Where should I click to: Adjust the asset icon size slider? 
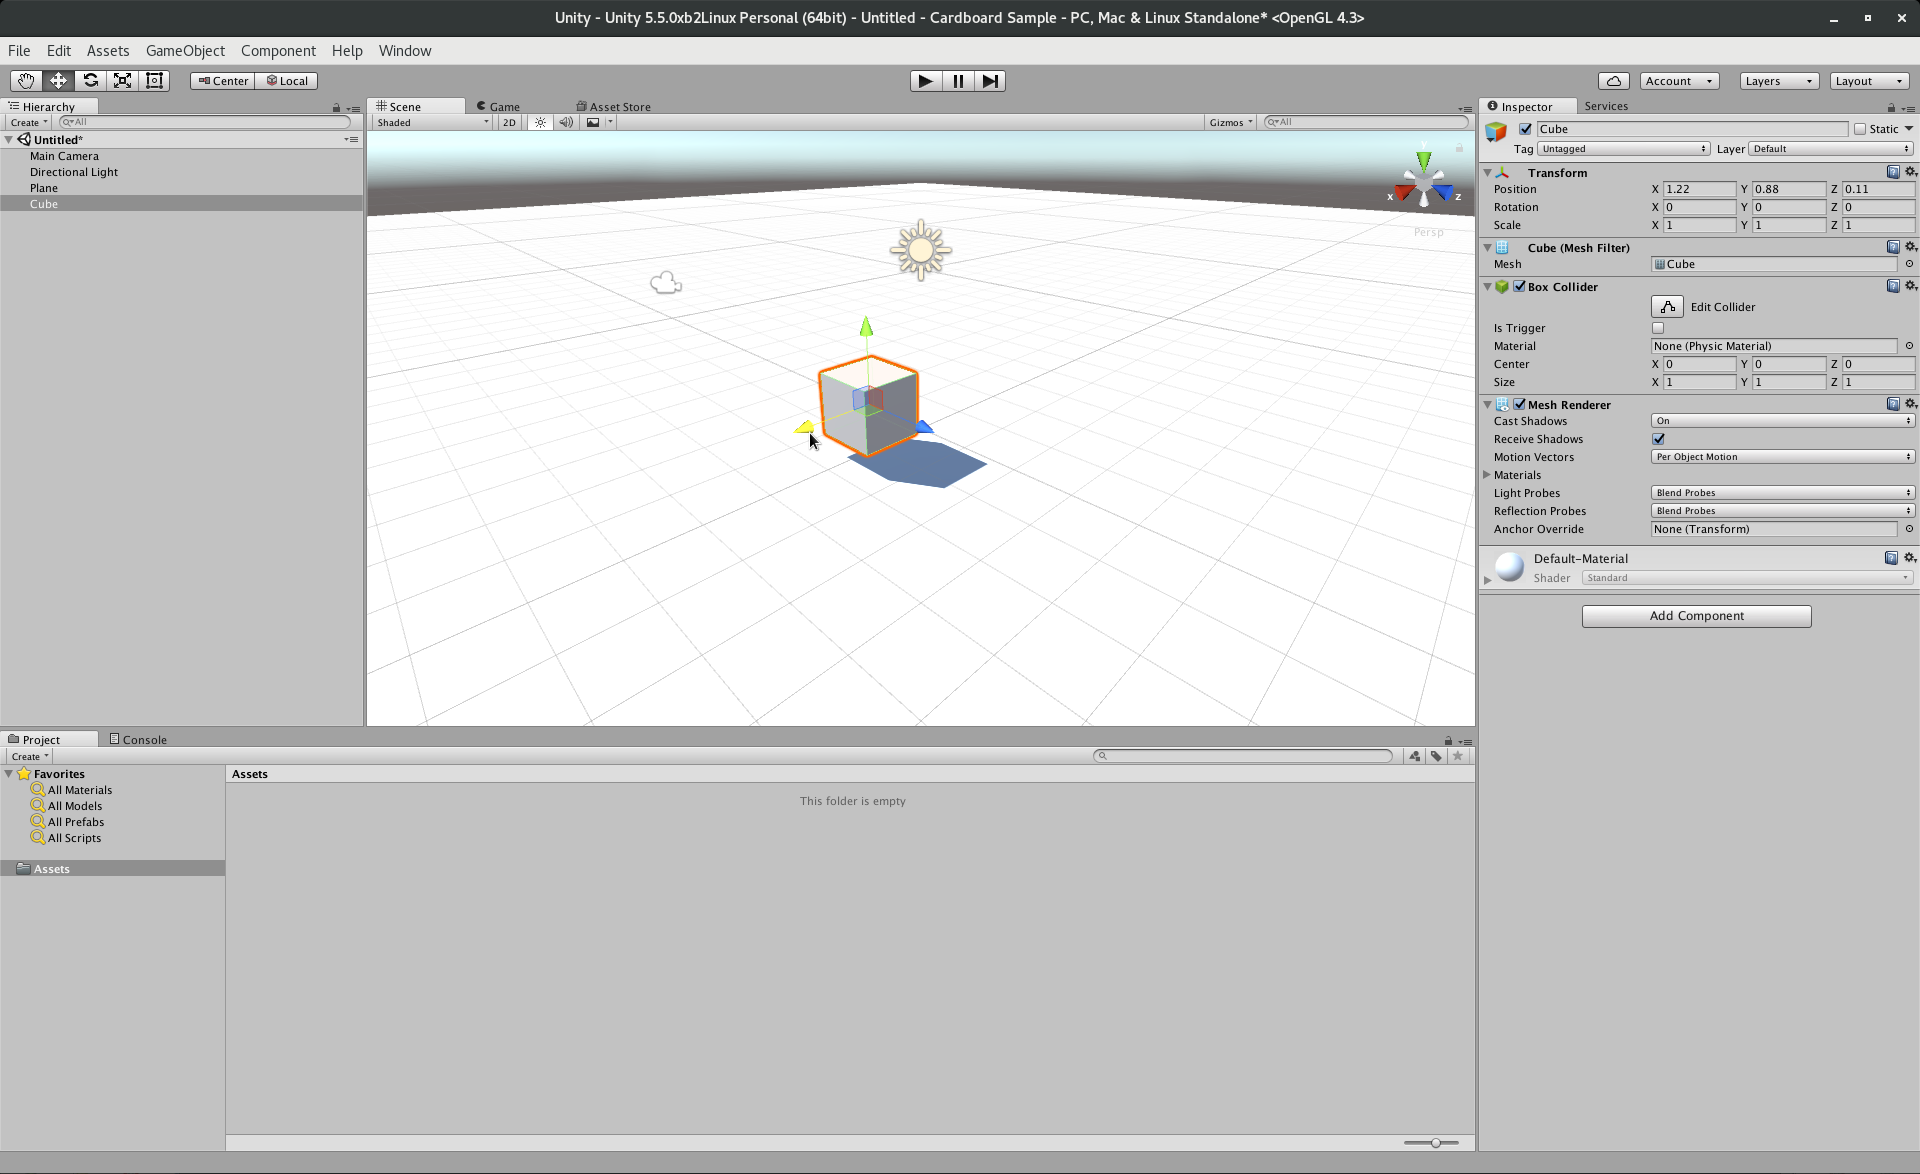tap(1435, 1143)
